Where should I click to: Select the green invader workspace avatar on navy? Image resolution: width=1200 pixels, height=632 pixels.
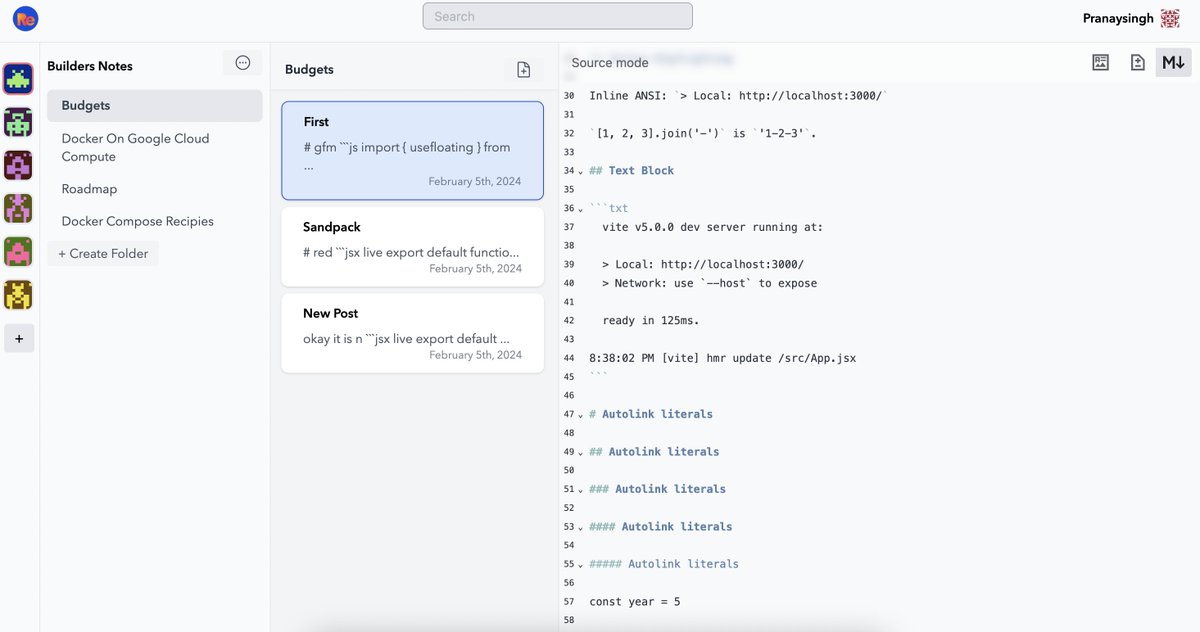tap(19, 78)
